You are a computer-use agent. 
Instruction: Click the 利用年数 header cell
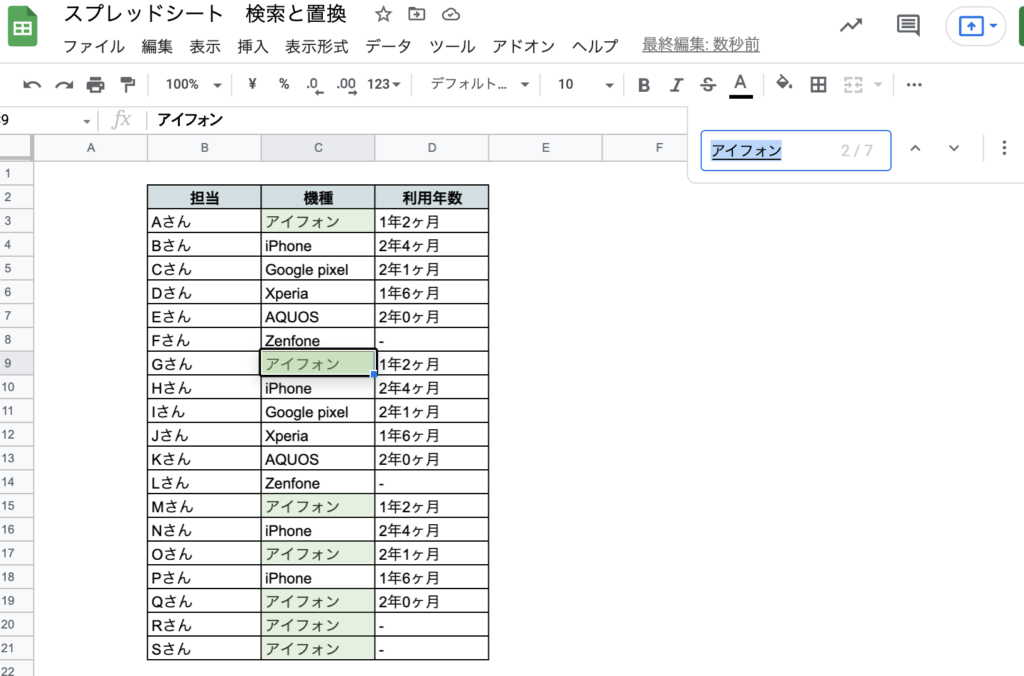coord(432,197)
